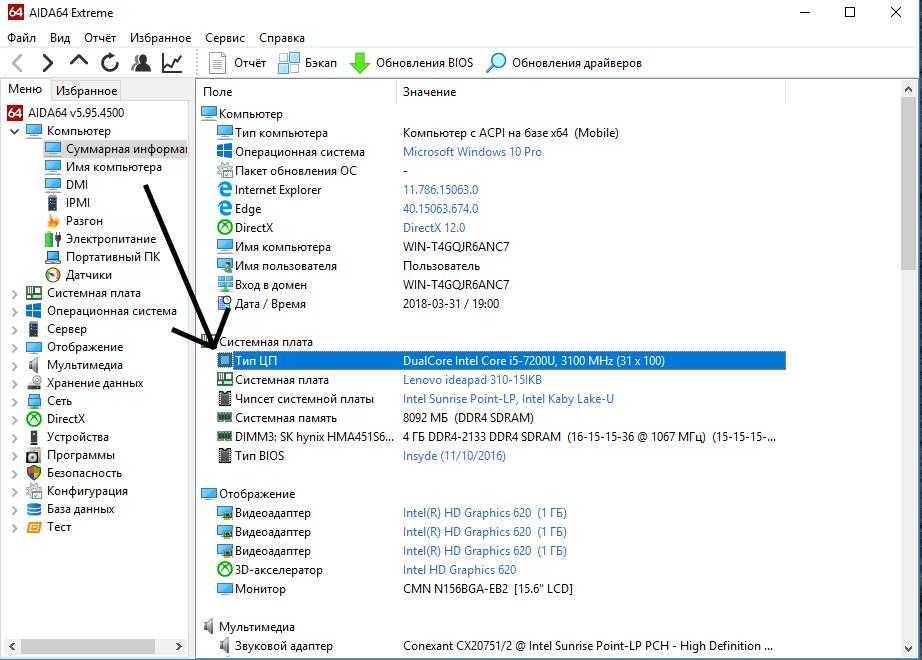Select the Портативный ПК tree item
The width and height of the screenshot is (922, 660).
pos(103,257)
